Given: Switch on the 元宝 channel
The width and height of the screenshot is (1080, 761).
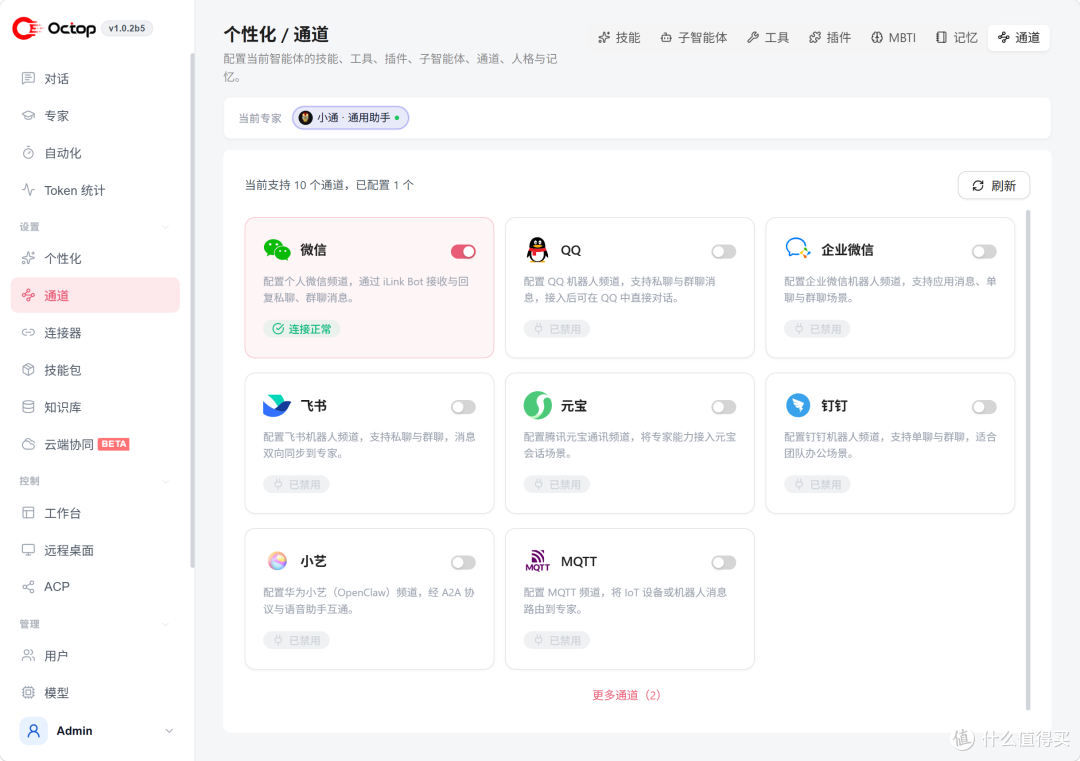Looking at the screenshot, I should pyautogui.click(x=724, y=407).
